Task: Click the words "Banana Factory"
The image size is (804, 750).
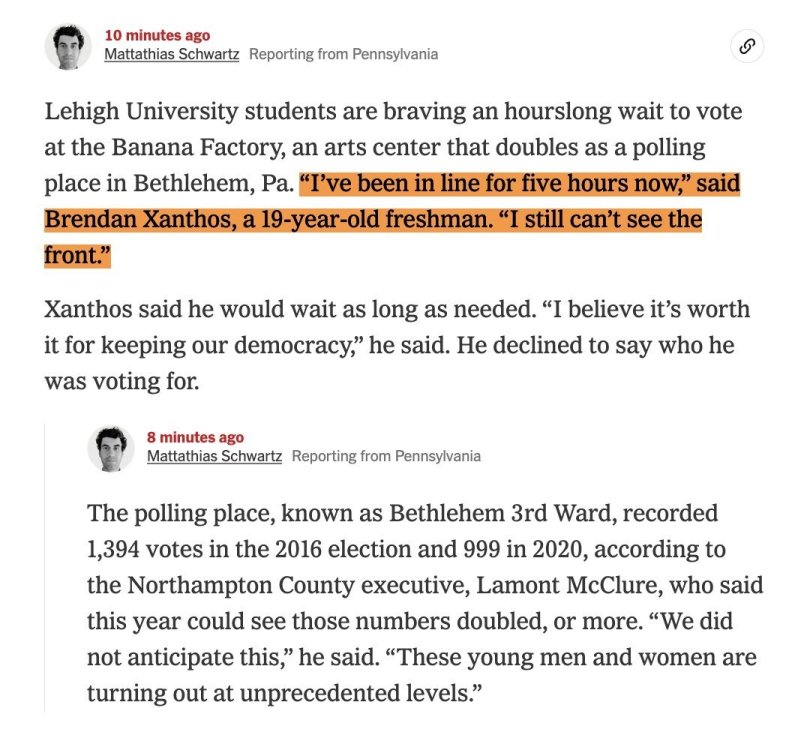Action: (x=199, y=148)
